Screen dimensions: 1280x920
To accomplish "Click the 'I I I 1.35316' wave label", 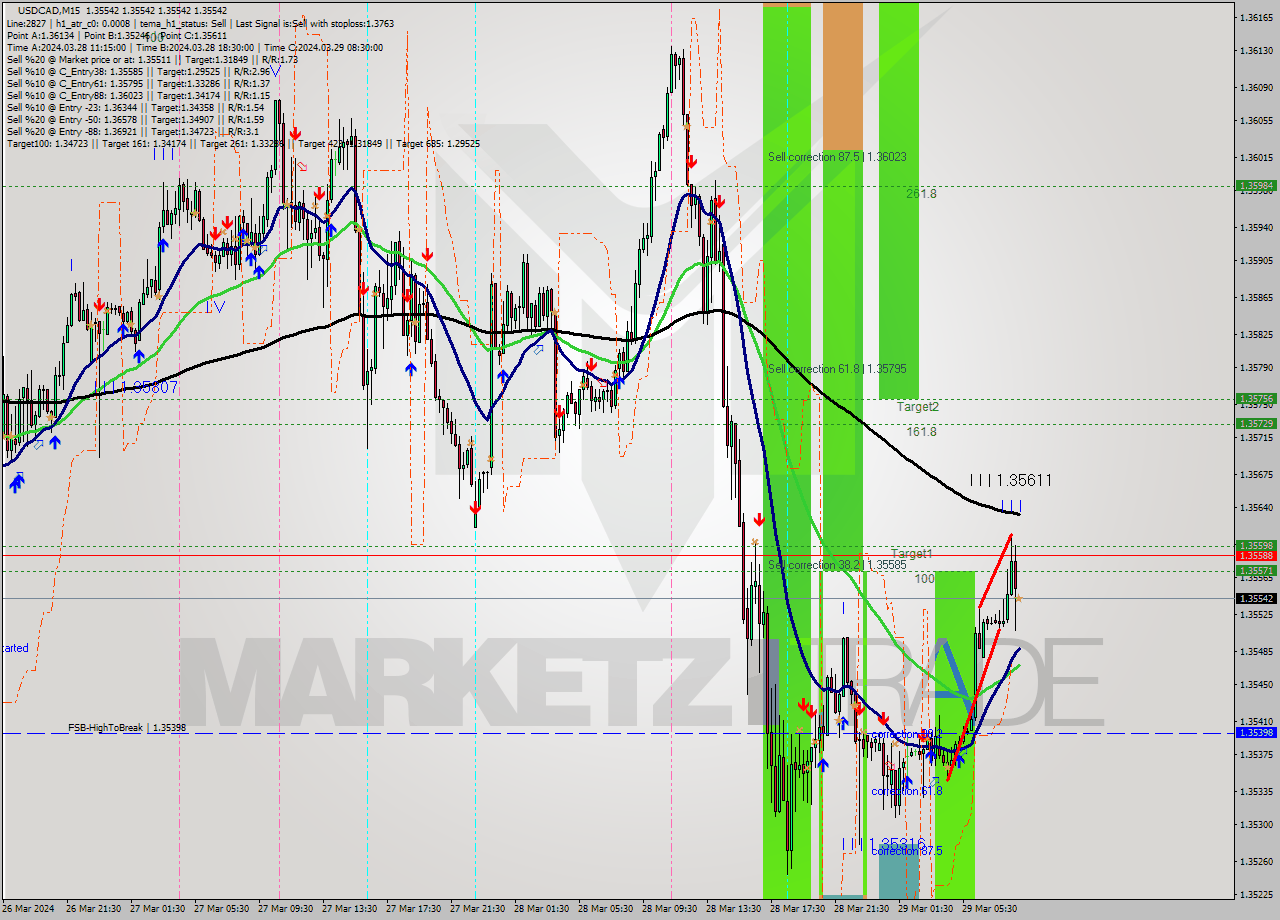I will click(x=883, y=844).
